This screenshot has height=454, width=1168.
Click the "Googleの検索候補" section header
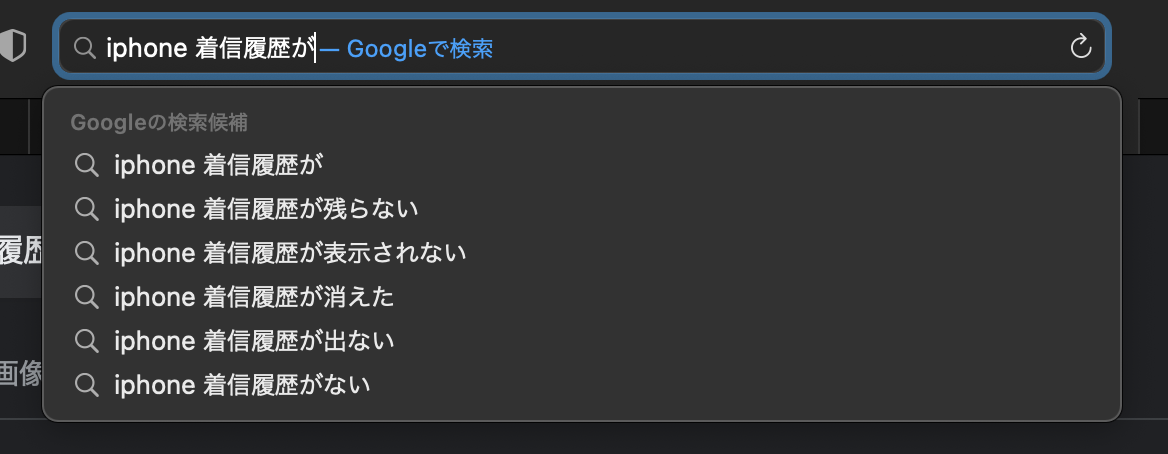159,123
